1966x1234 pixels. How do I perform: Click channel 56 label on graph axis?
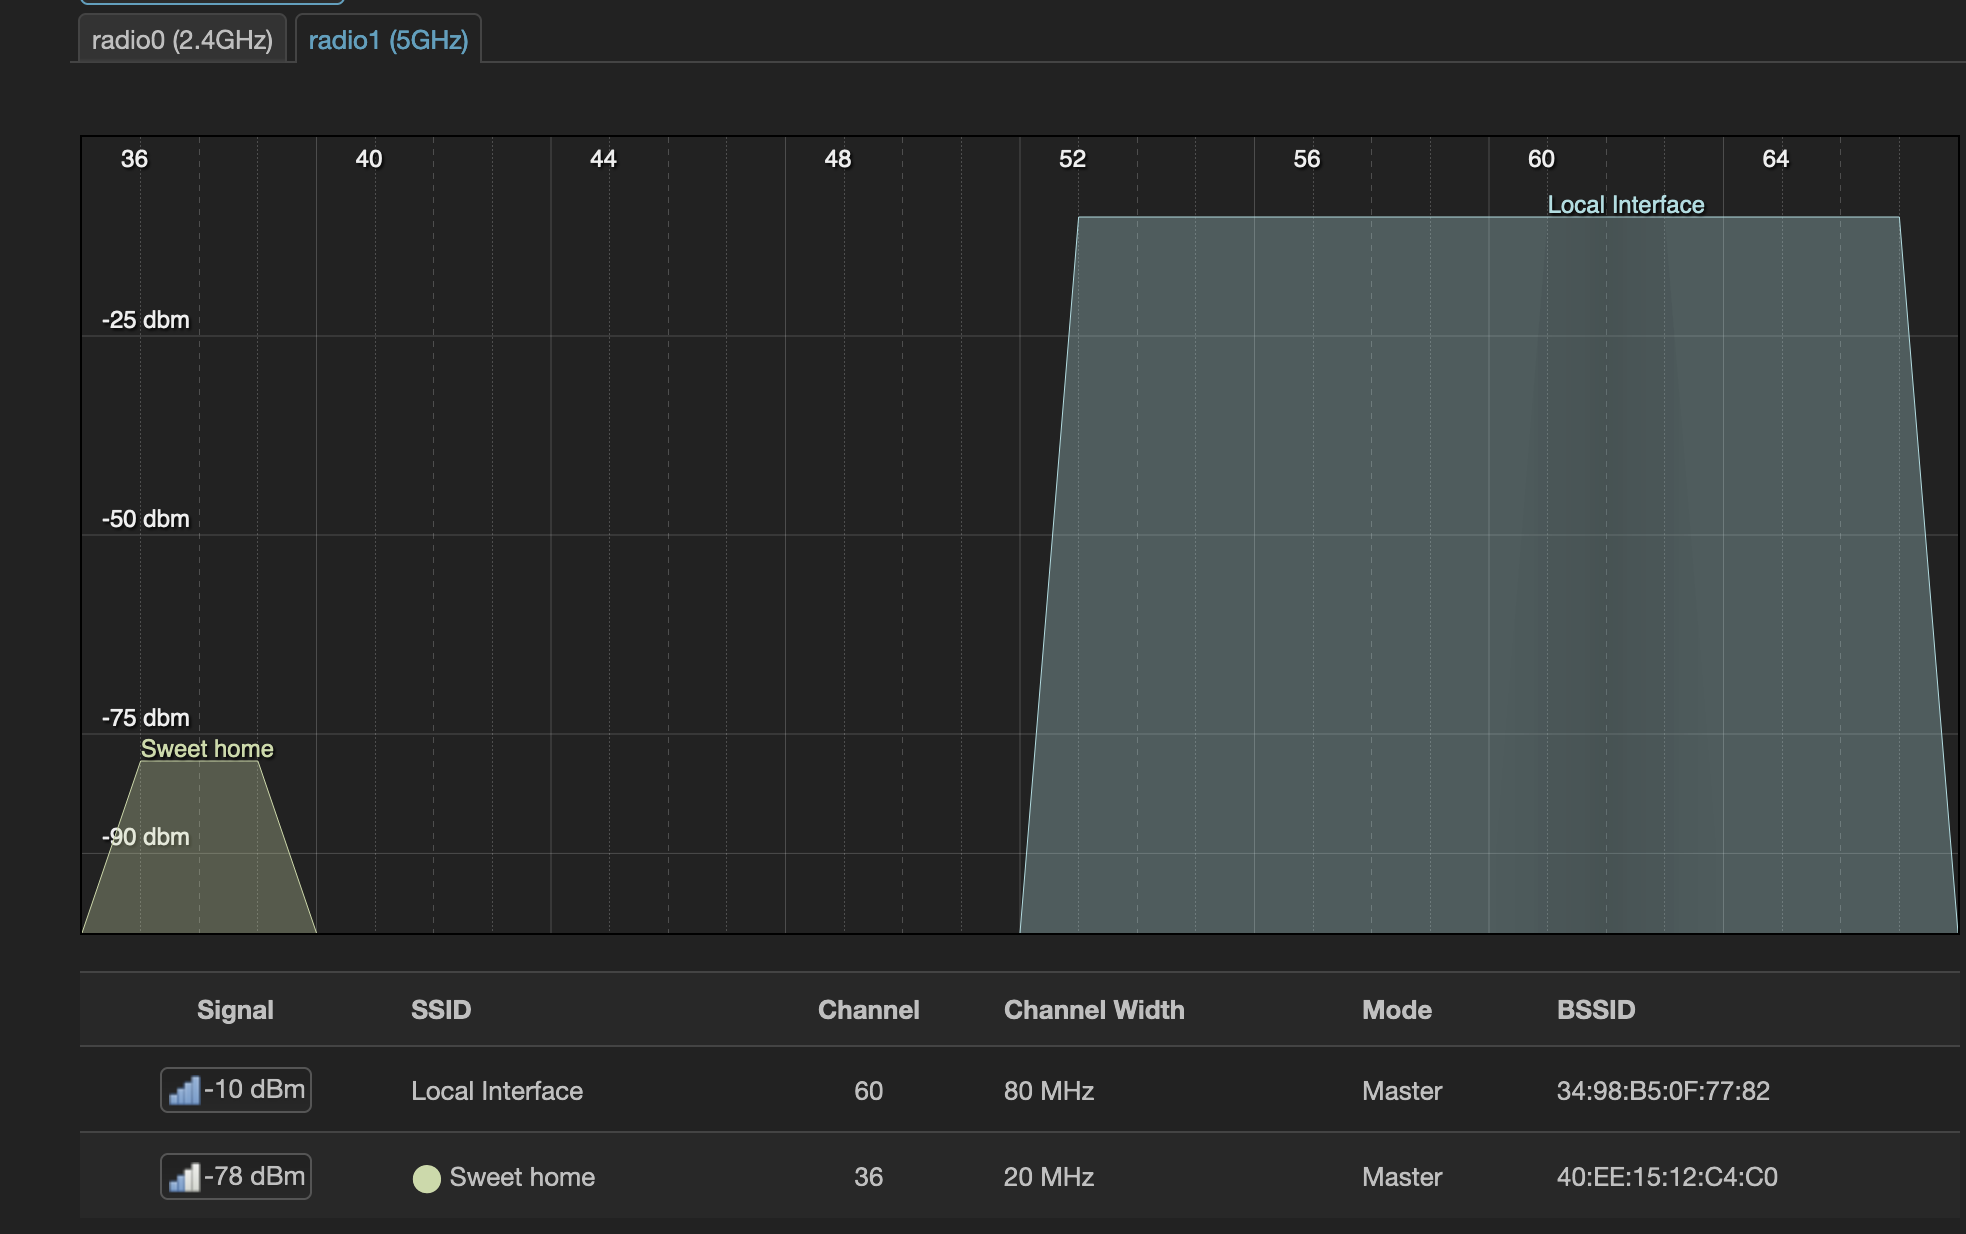[1307, 159]
